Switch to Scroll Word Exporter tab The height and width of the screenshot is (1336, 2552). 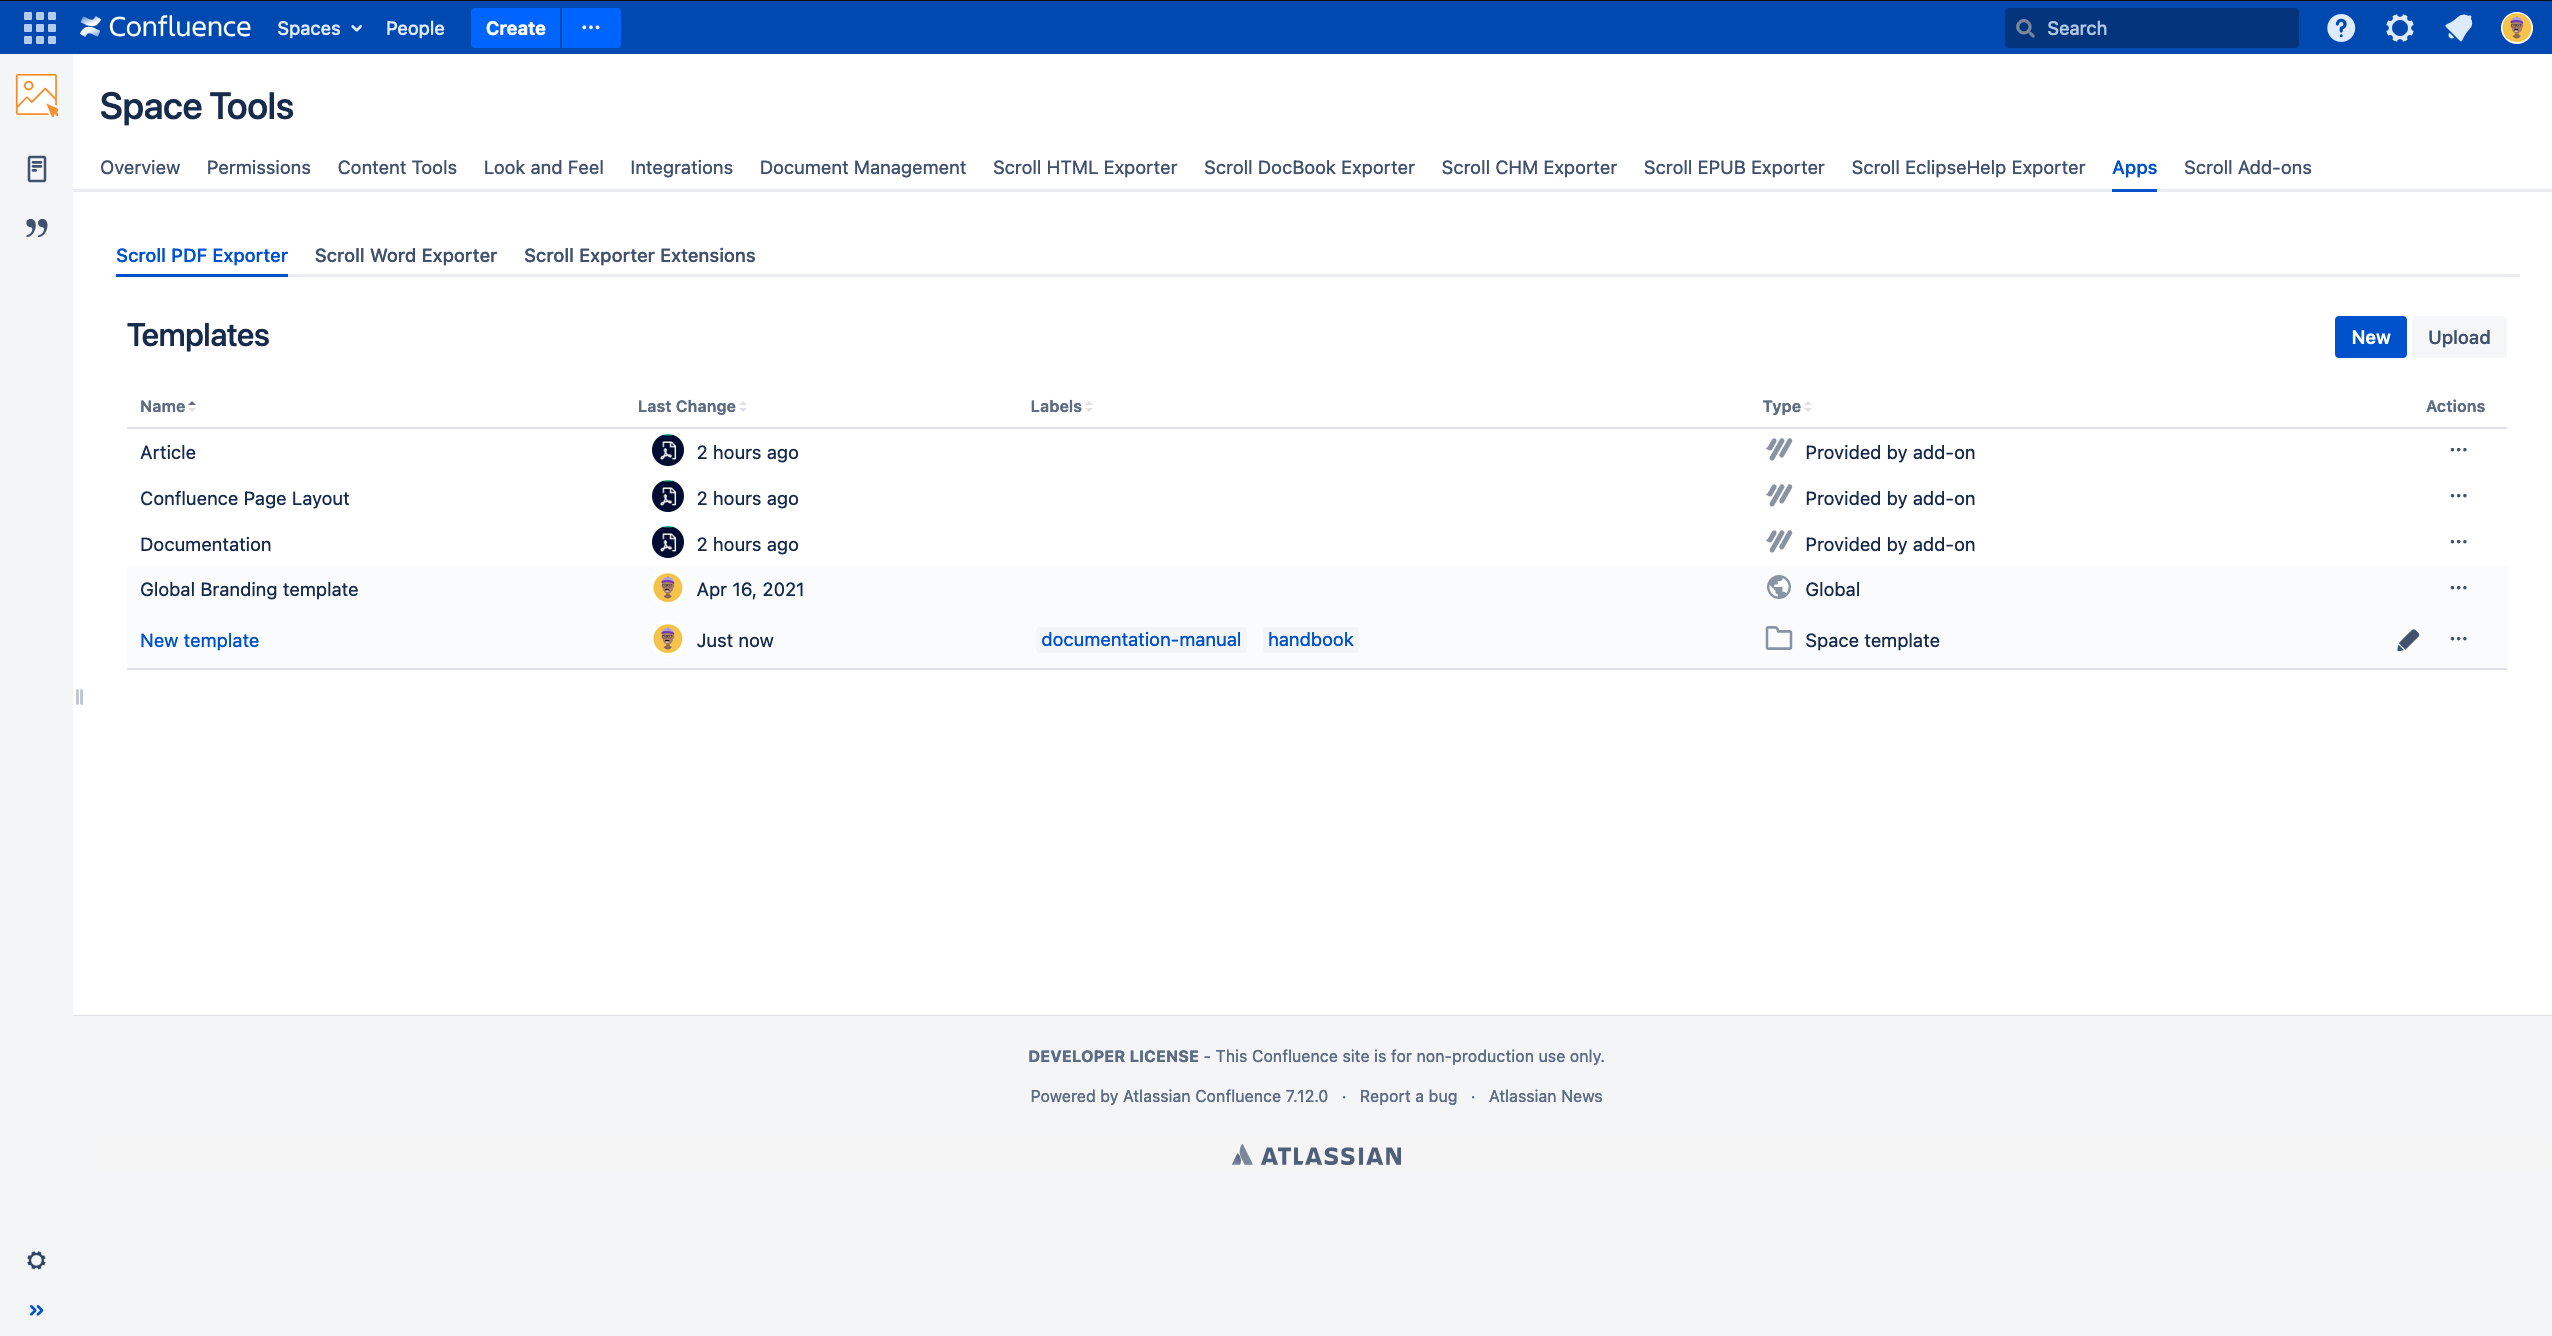click(405, 255)
